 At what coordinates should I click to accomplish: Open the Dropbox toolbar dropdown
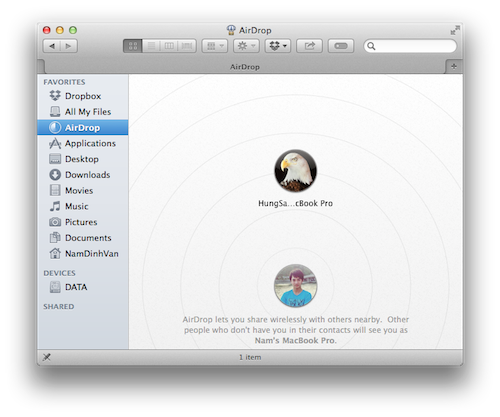(278, 46)
